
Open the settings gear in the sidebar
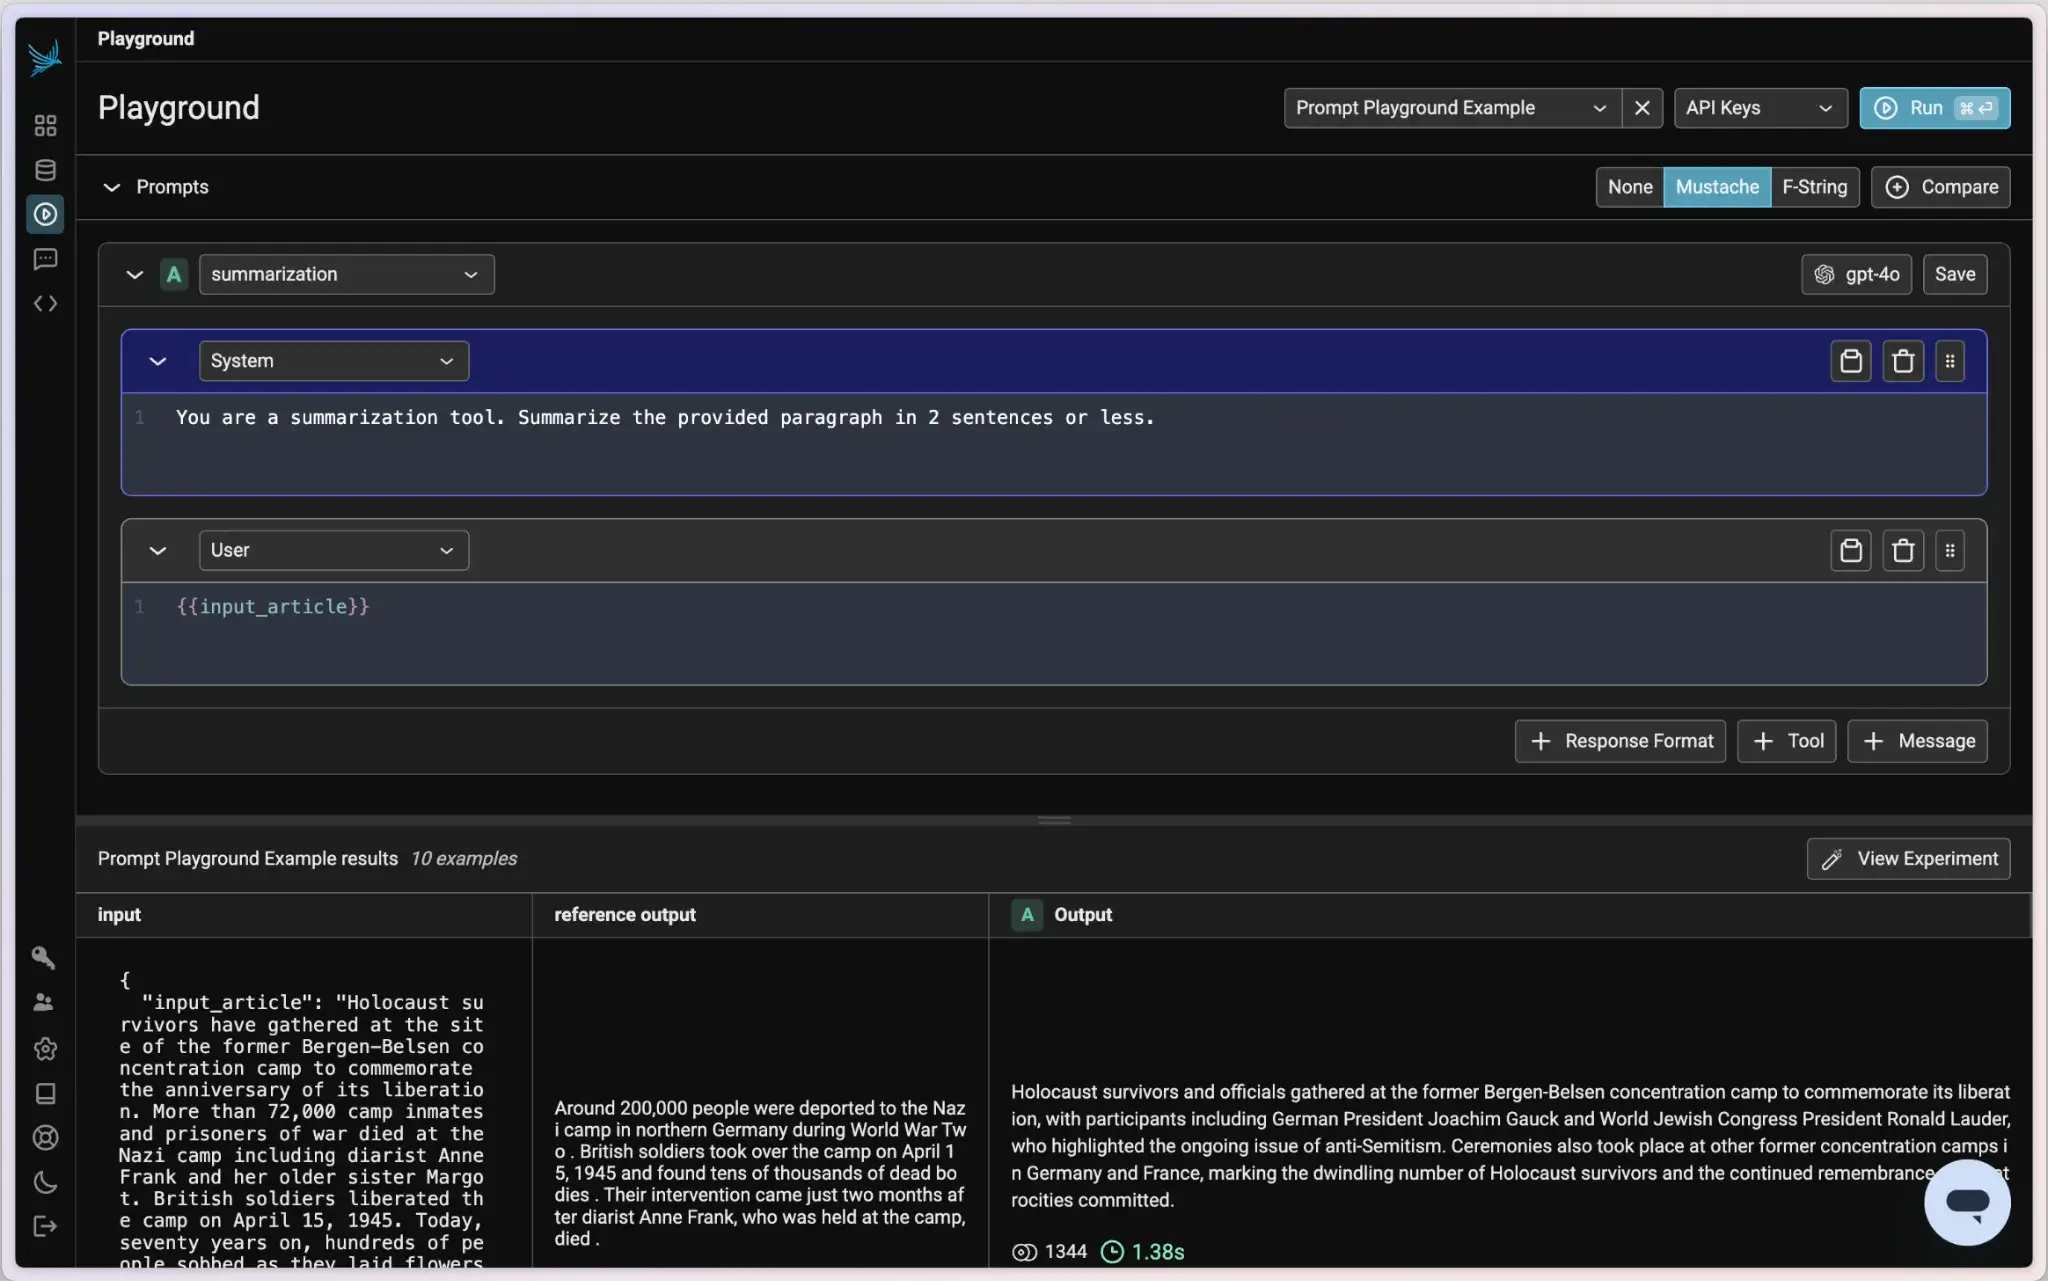pyautogui.click(x=45, y=1048)
